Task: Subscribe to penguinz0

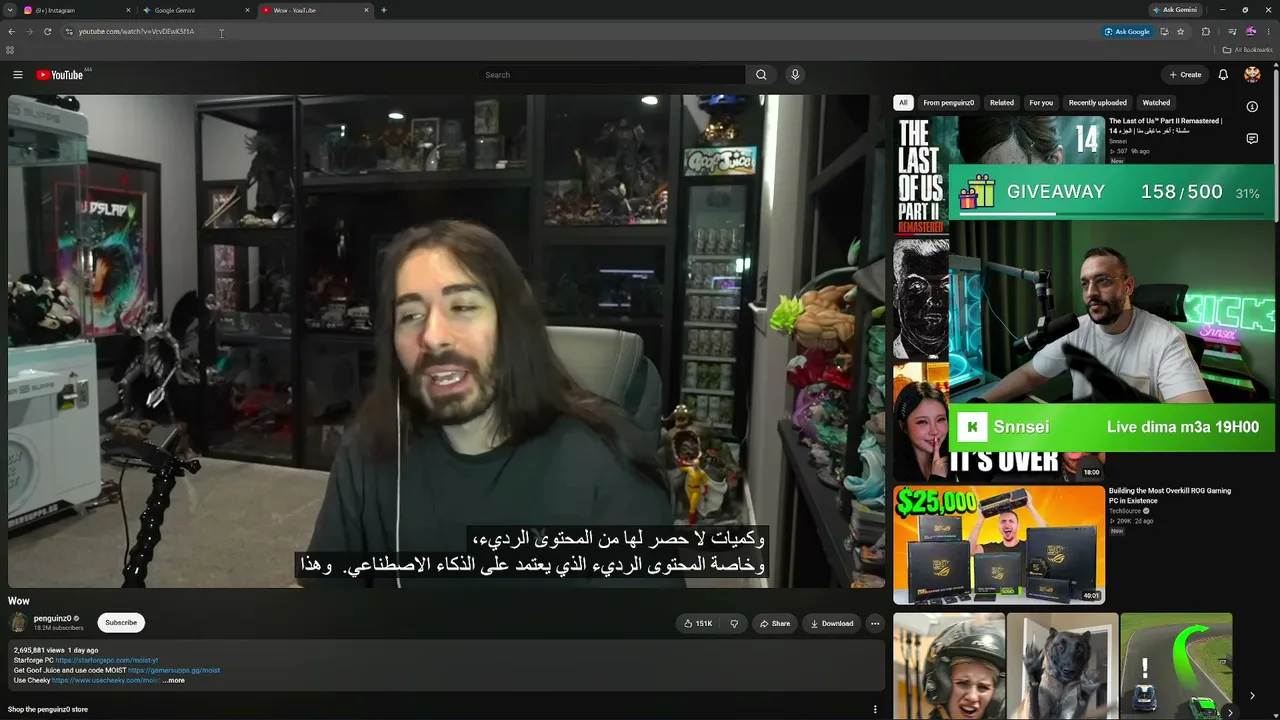Action: [121, 623]
